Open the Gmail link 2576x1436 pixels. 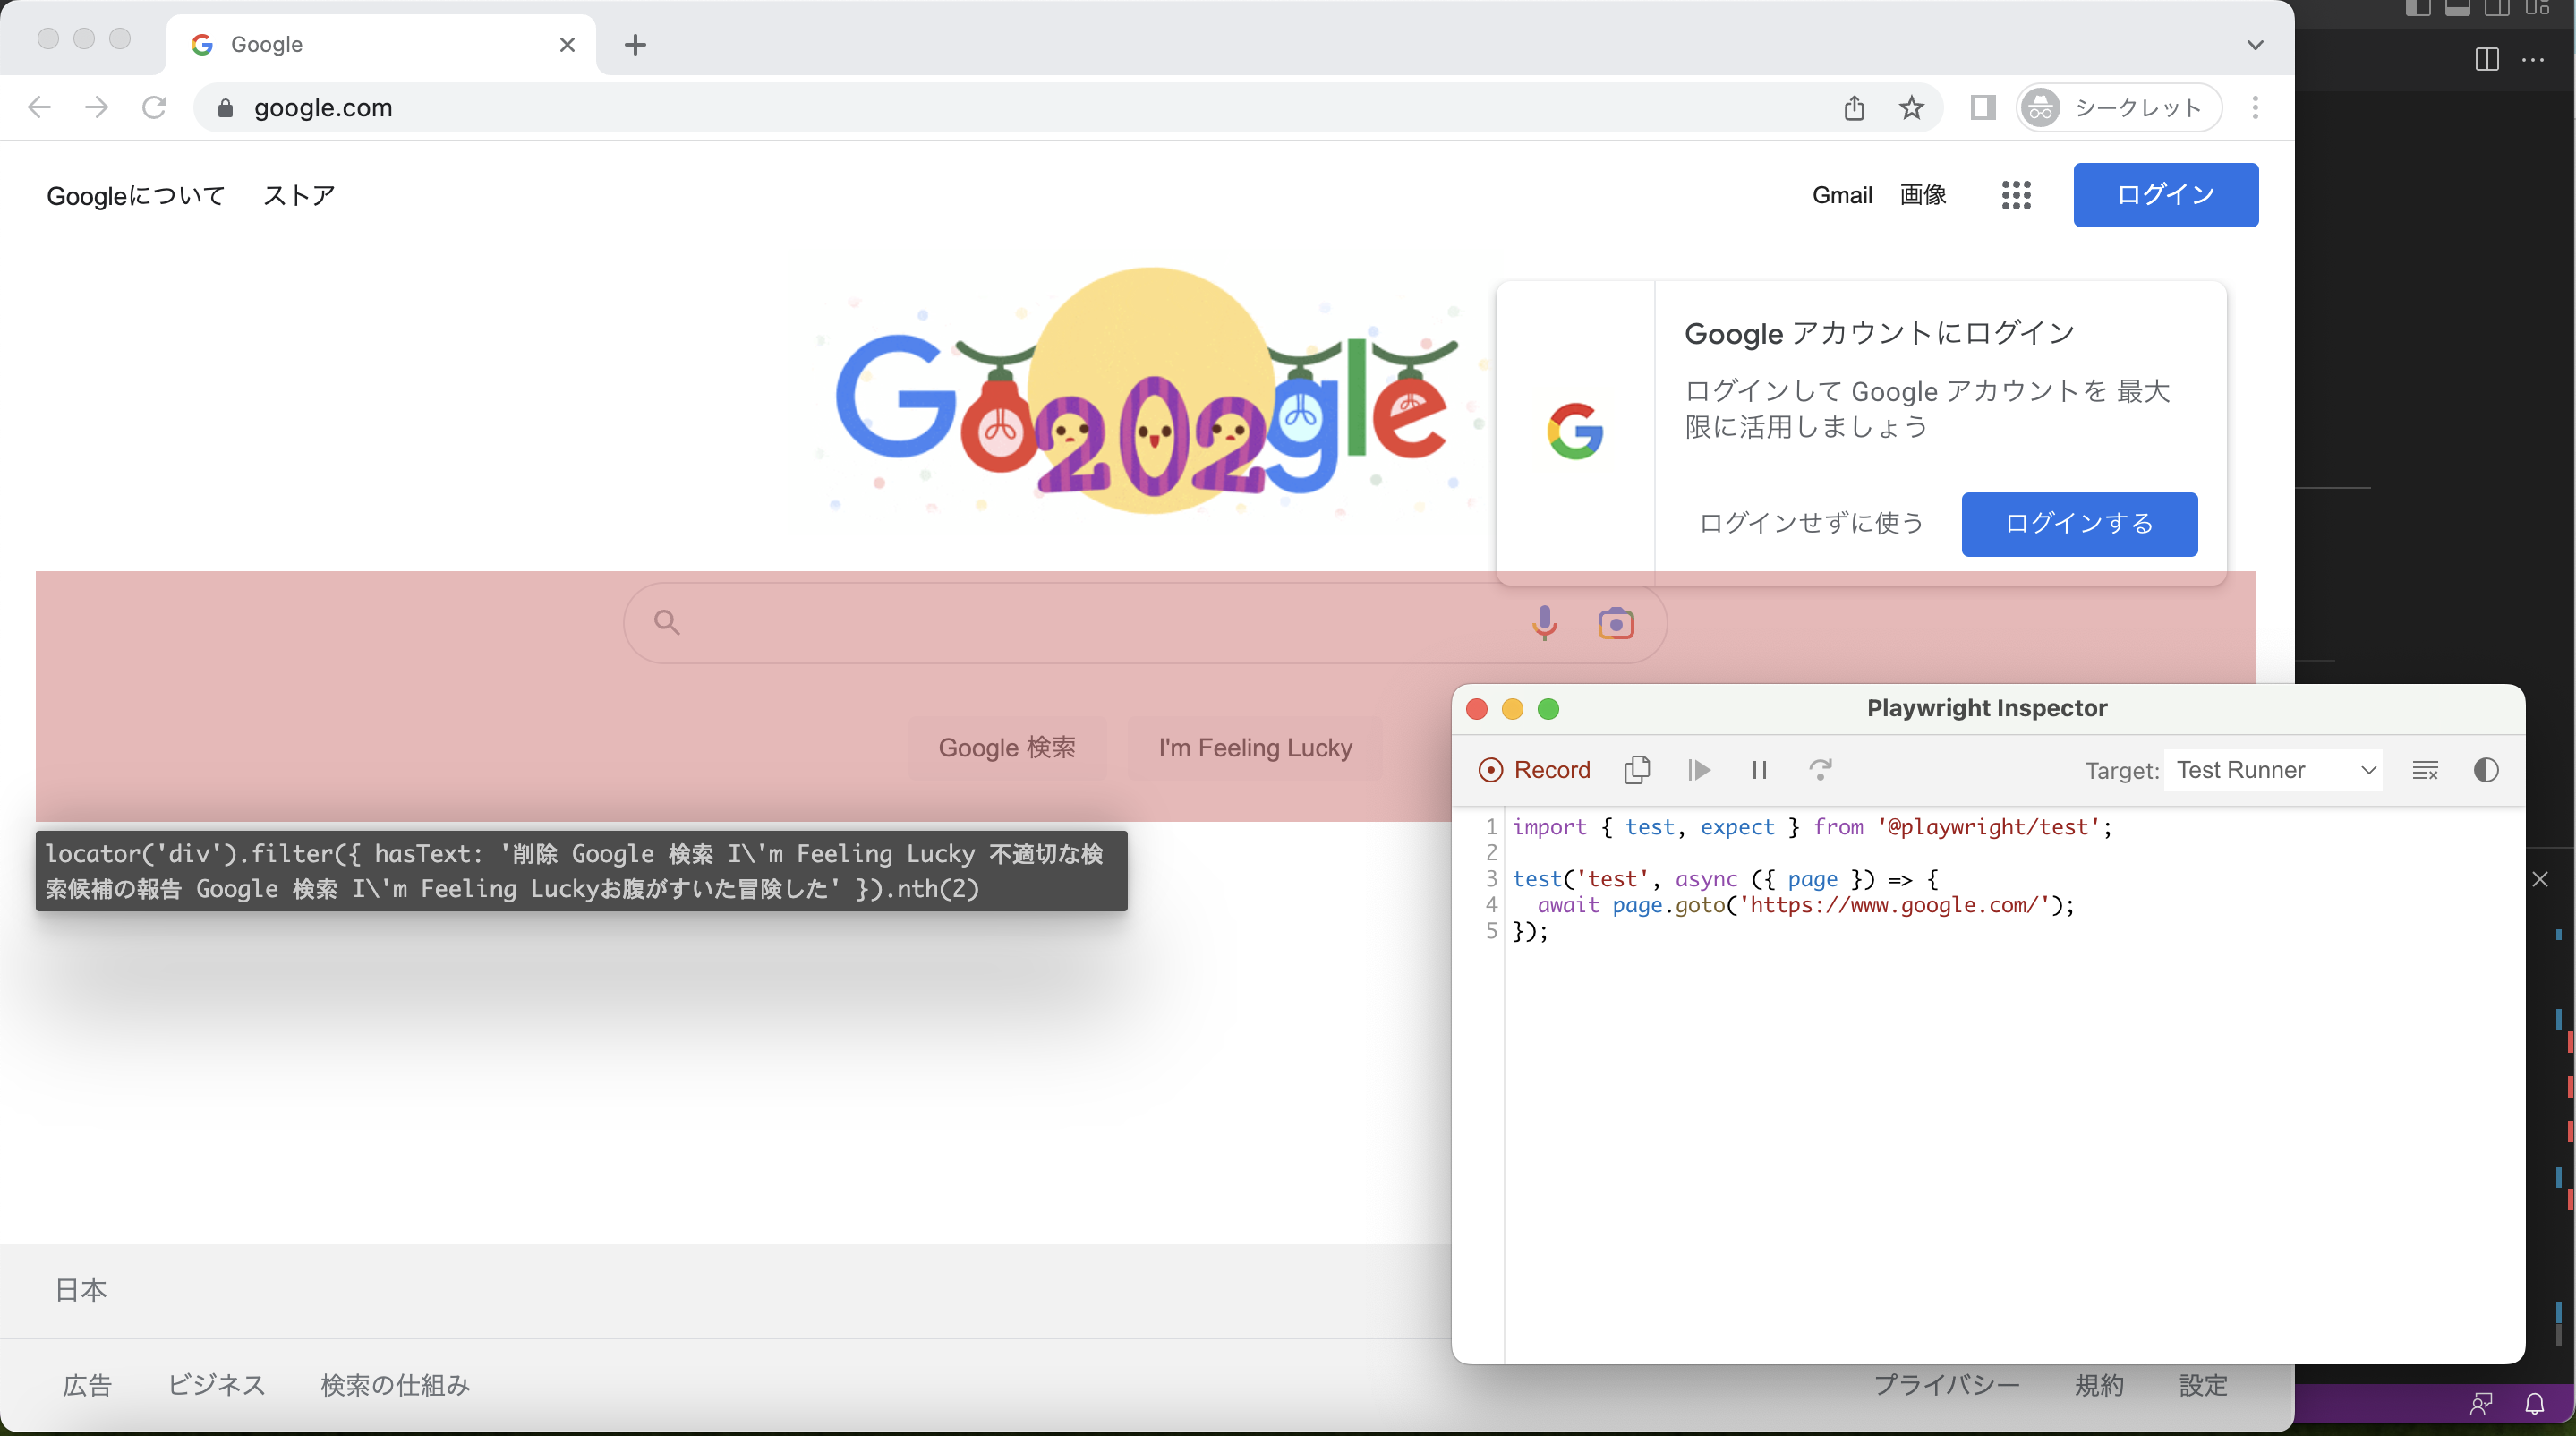coord(1842,195)
